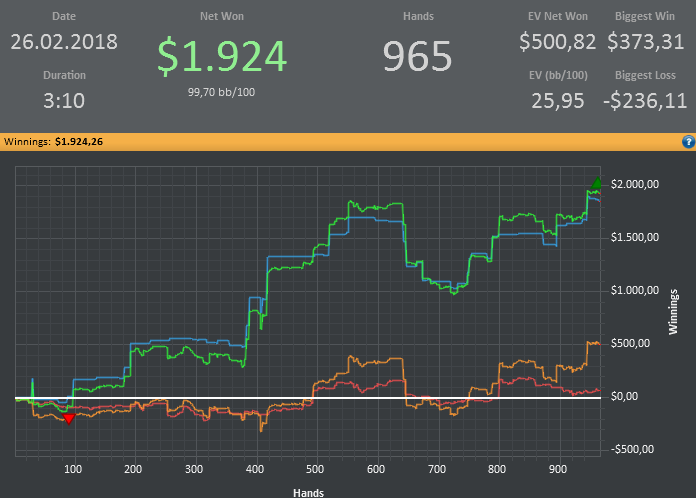The width and height of the screenshot is (696, 498).
Task: Click the $500,00 axis label
Action: pyautogui.click(x=630, y=343)
